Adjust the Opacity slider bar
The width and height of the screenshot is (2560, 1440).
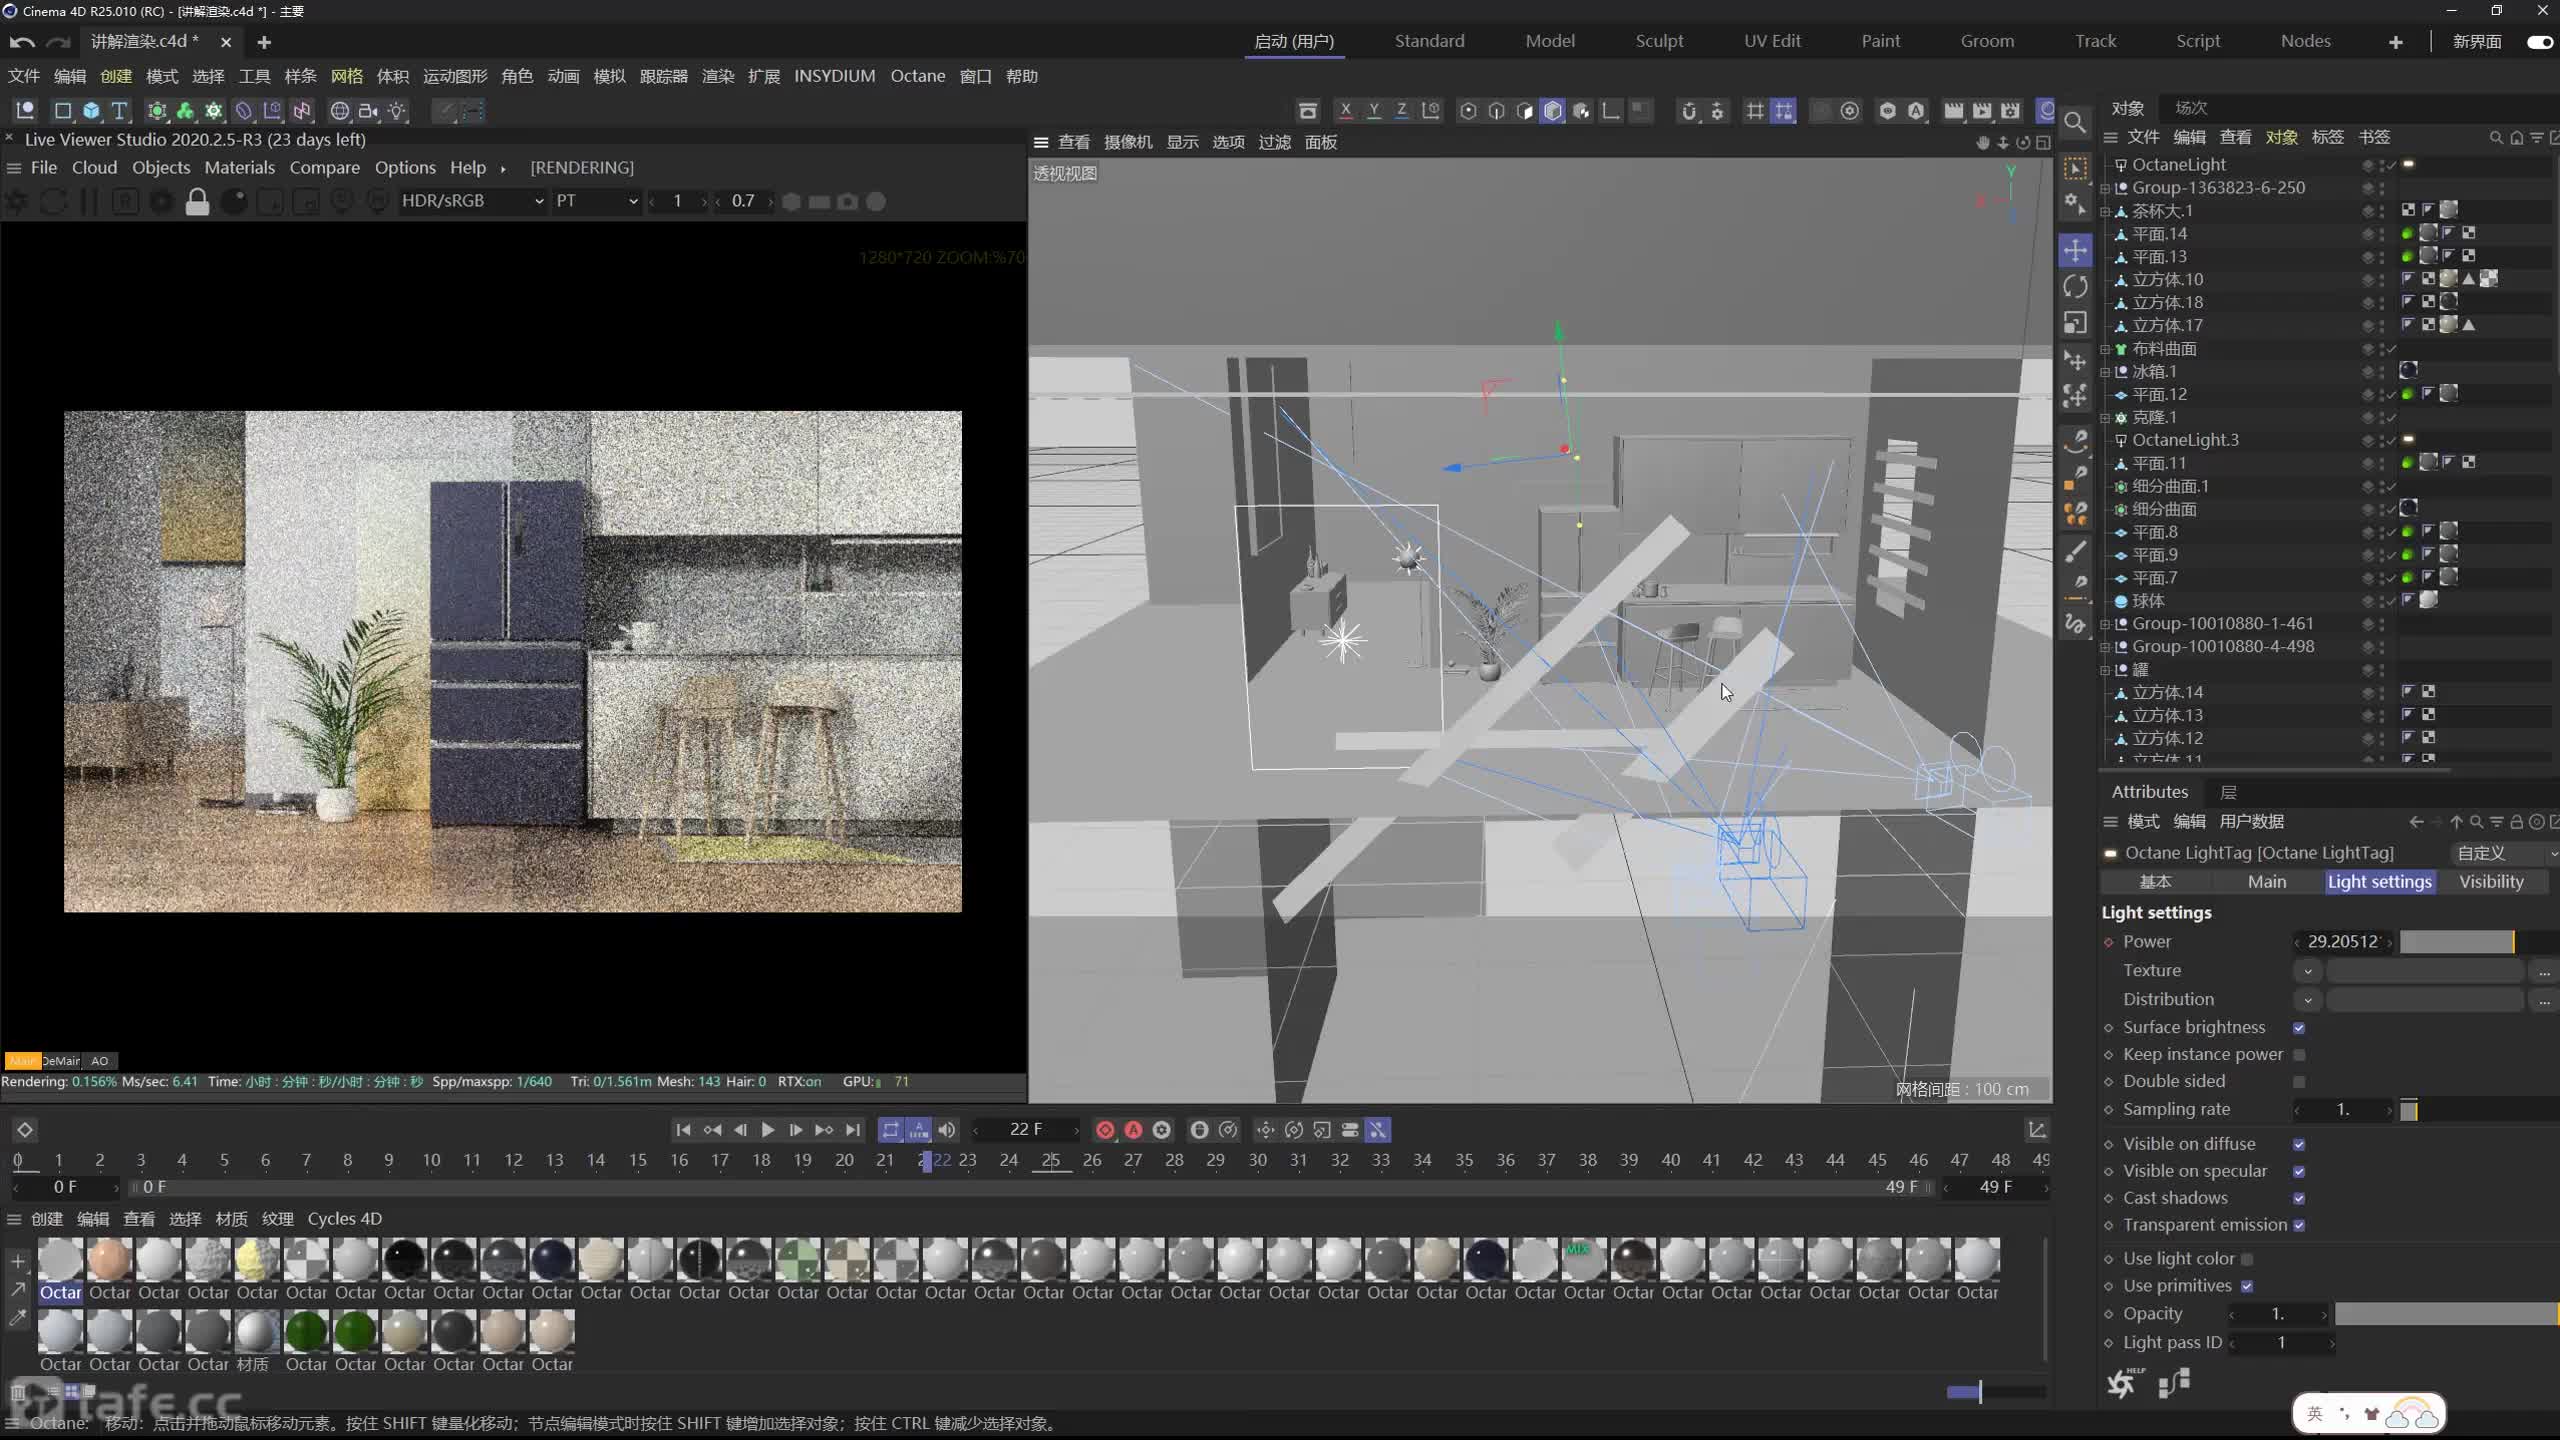click(x=2446, y=1315)
